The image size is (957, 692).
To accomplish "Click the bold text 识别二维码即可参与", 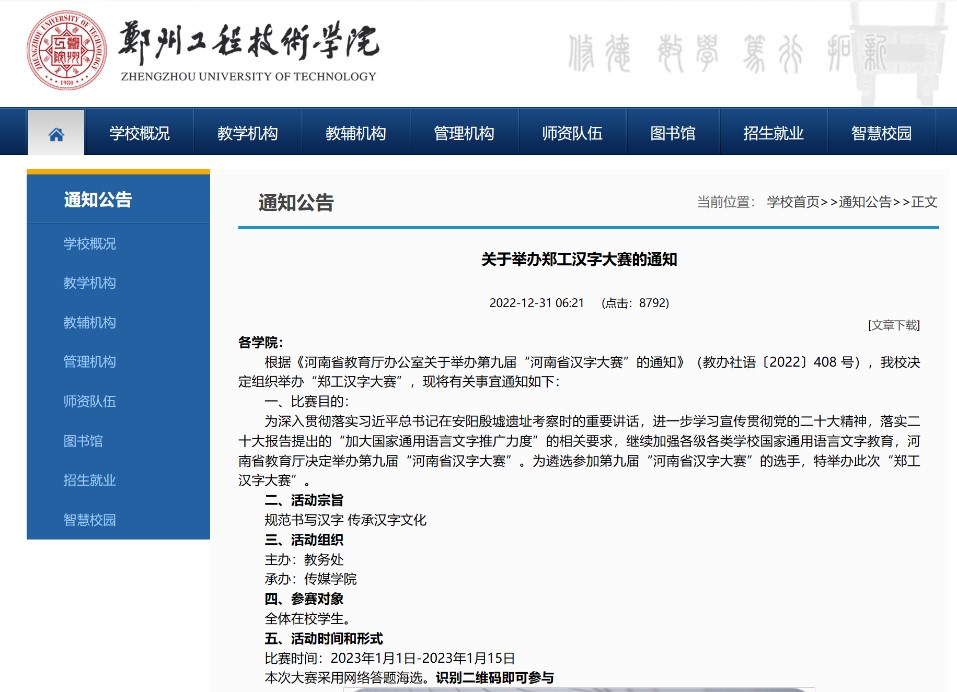I will coord(495,678).
